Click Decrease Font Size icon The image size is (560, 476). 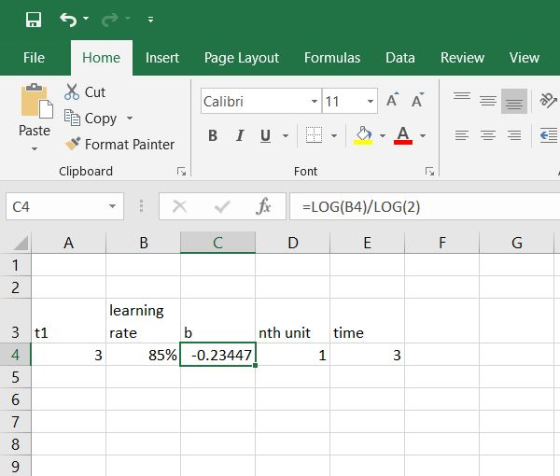tap(418, 100)
